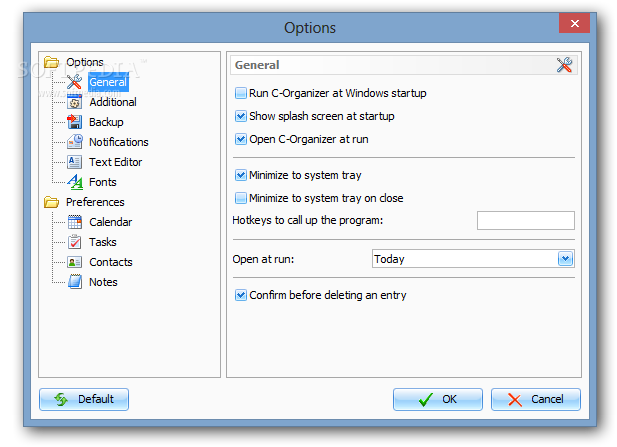Image resolution: width=617 pixels, height=447 pixels.
Task: Toggle the Minimize to system tray checkbox
Action: [x=240, y=175]
